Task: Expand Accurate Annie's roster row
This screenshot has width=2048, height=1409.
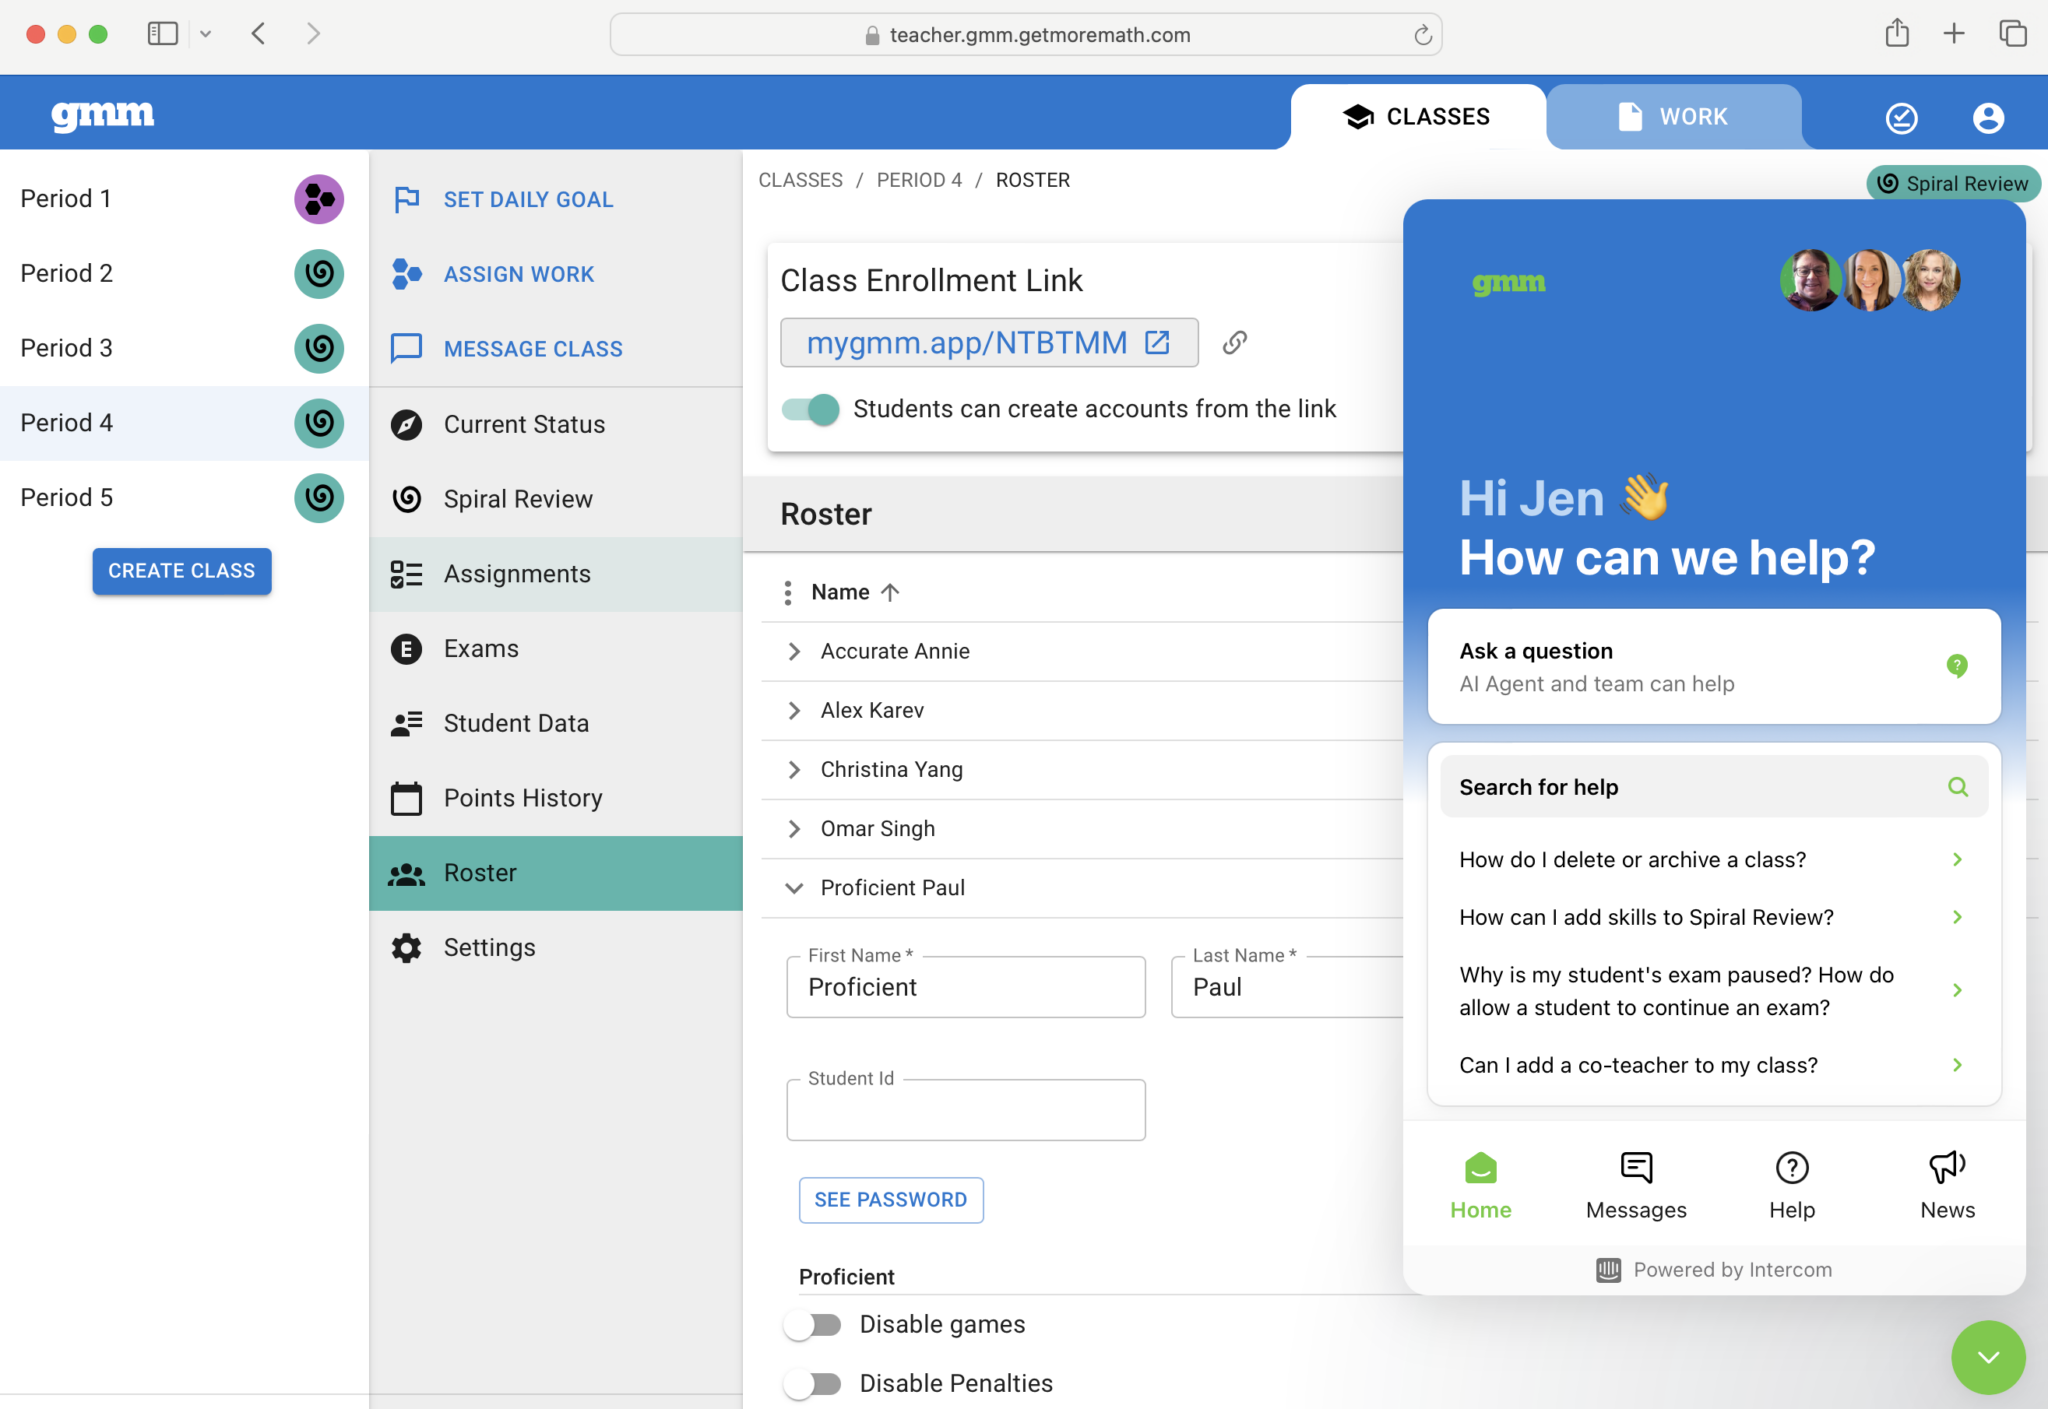Action: (794, 652)
